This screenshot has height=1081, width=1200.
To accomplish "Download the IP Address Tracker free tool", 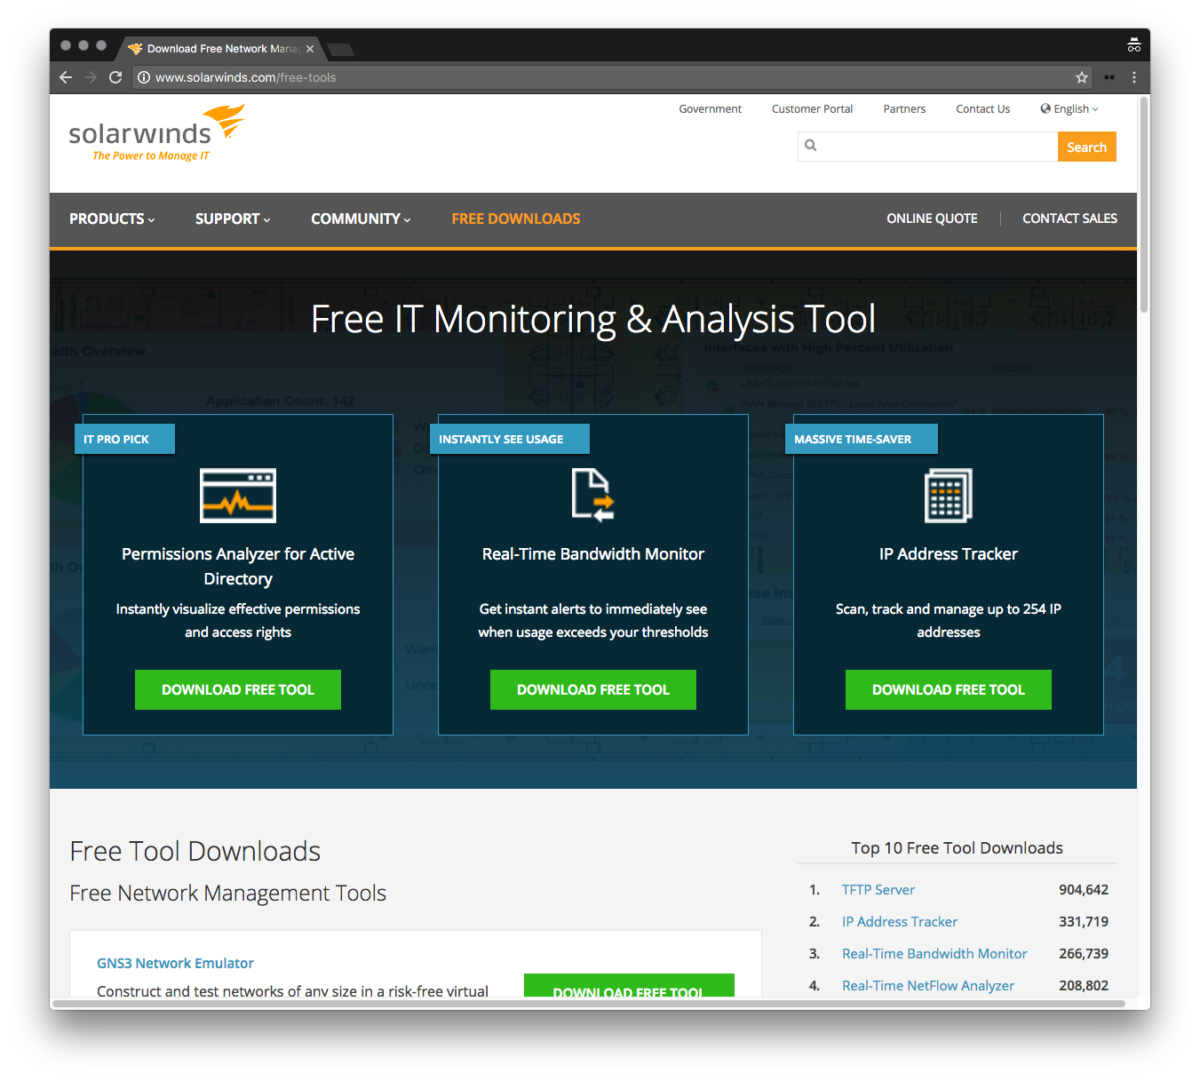I will click(948, 690).
